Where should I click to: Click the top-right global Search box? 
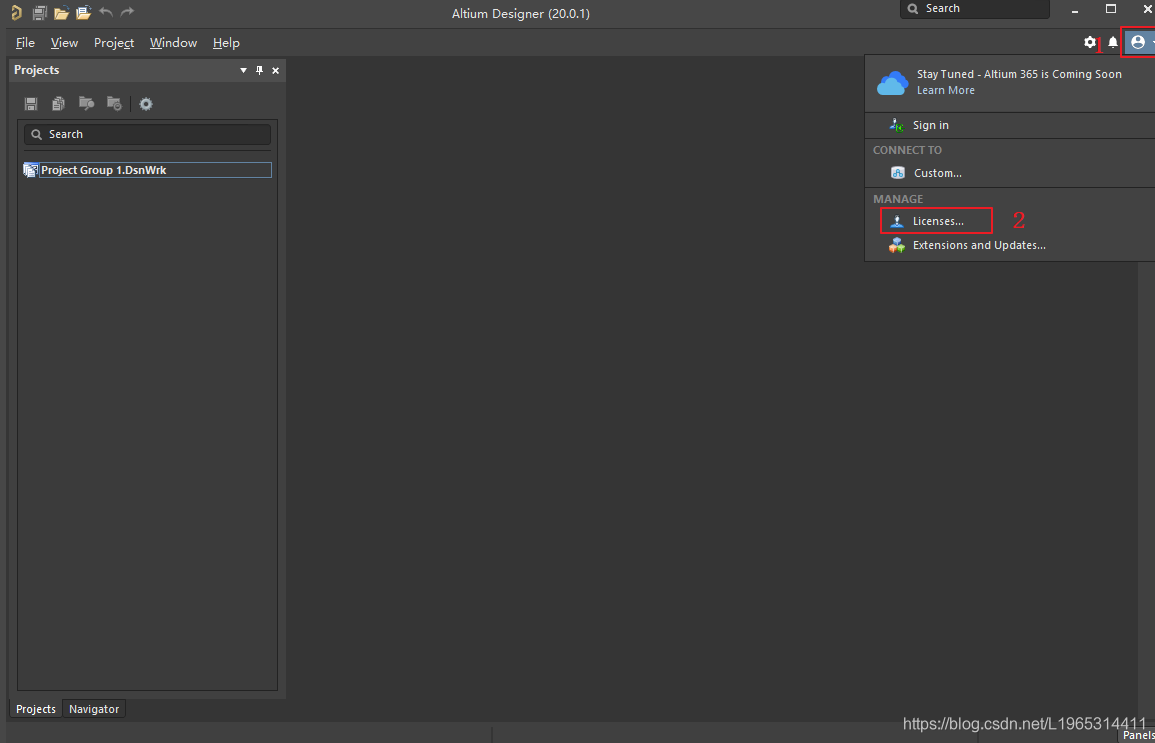[975, 9]
